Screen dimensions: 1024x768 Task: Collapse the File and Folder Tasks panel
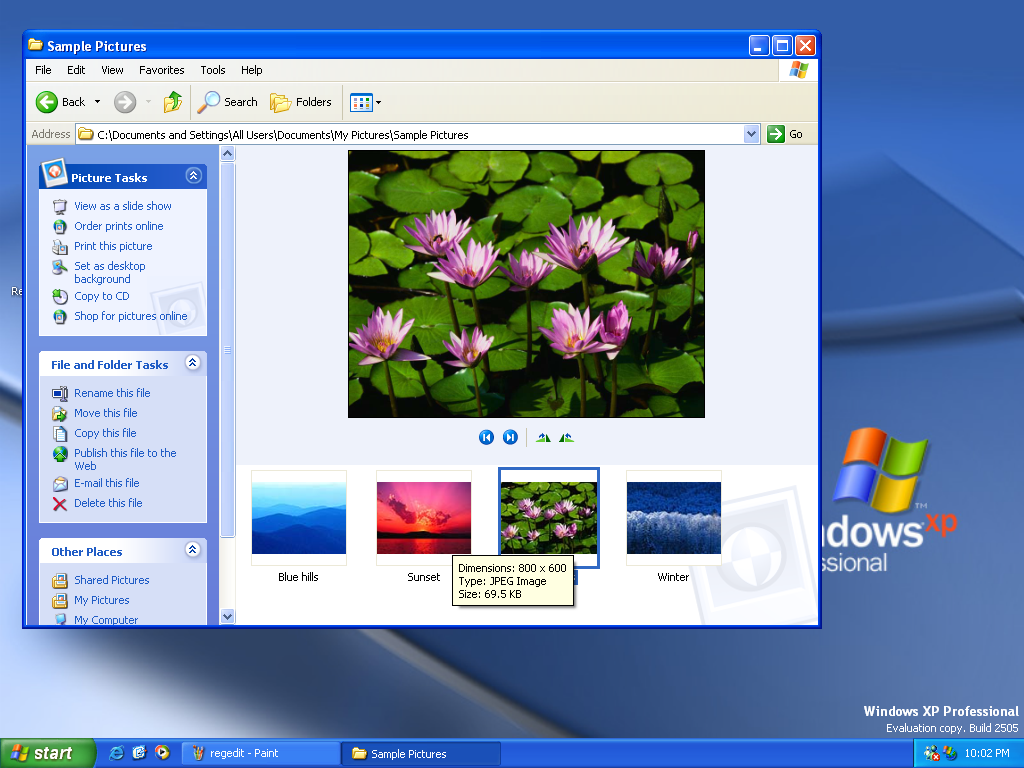pyautogui.click(x=193, y=363)
